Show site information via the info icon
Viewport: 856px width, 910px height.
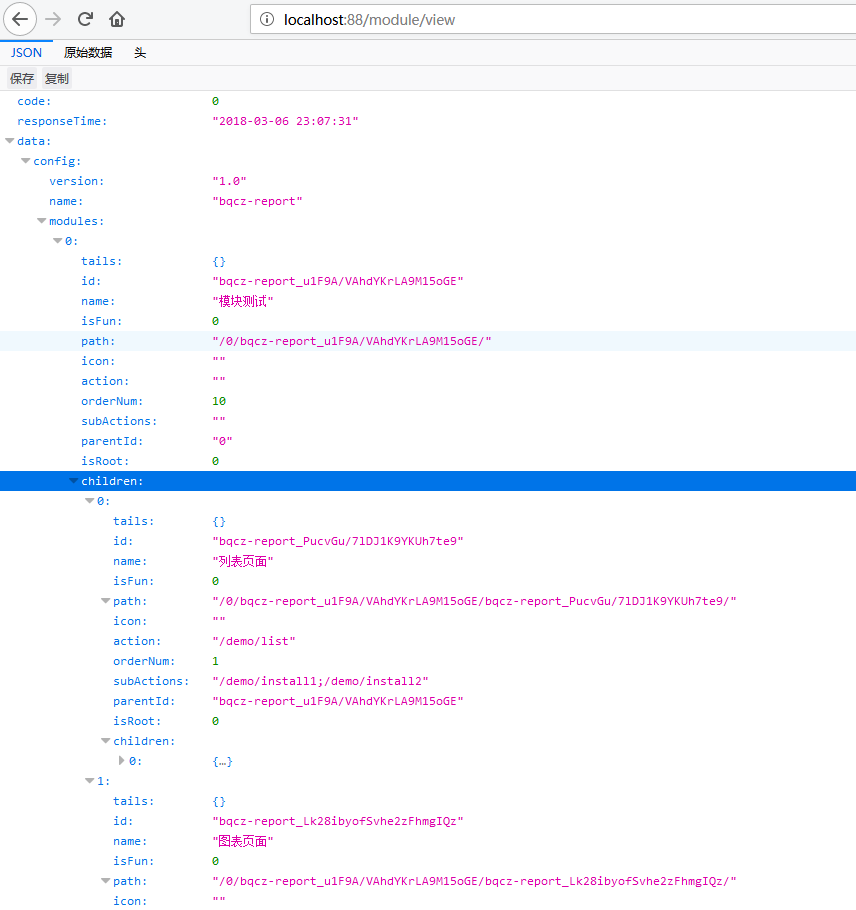pyautogui.click(x=266, y=19)
